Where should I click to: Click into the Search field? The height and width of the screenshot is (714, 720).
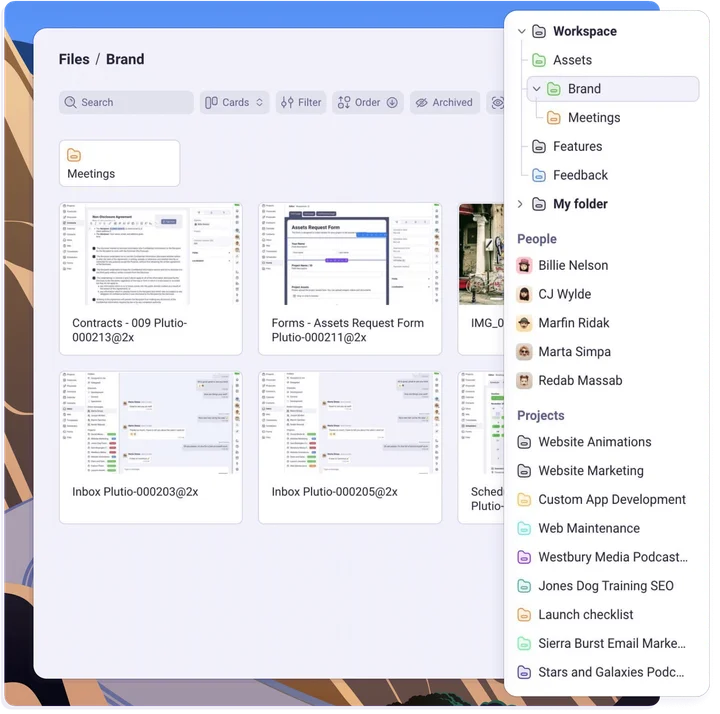click(x=126, y=102)
